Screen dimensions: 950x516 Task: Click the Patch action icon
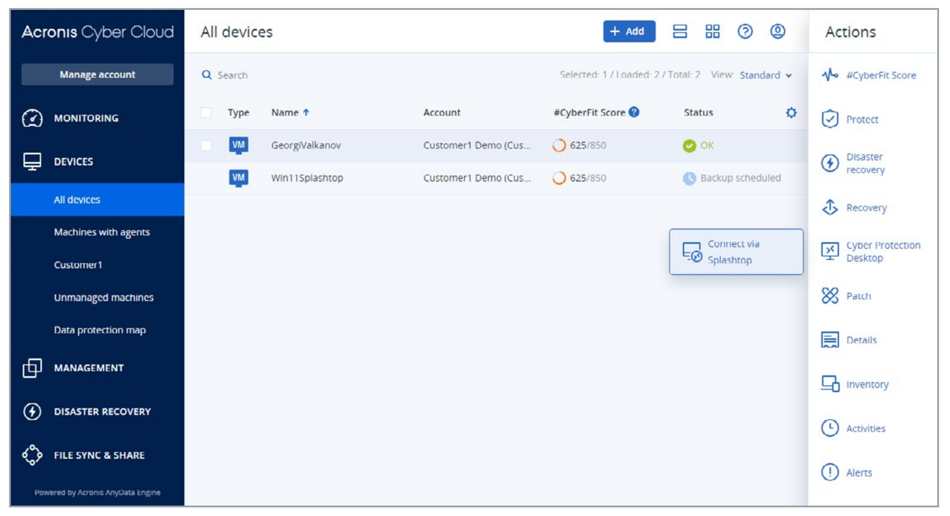pyautogui.click(x=829, y=296)
